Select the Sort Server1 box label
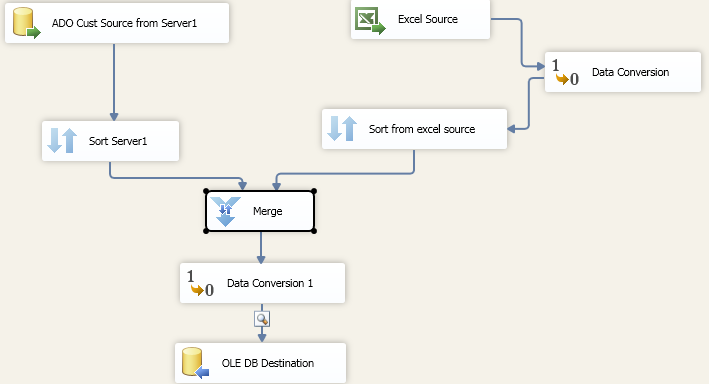The width and height of the screenshot is (709, 384). pos(118,141)
